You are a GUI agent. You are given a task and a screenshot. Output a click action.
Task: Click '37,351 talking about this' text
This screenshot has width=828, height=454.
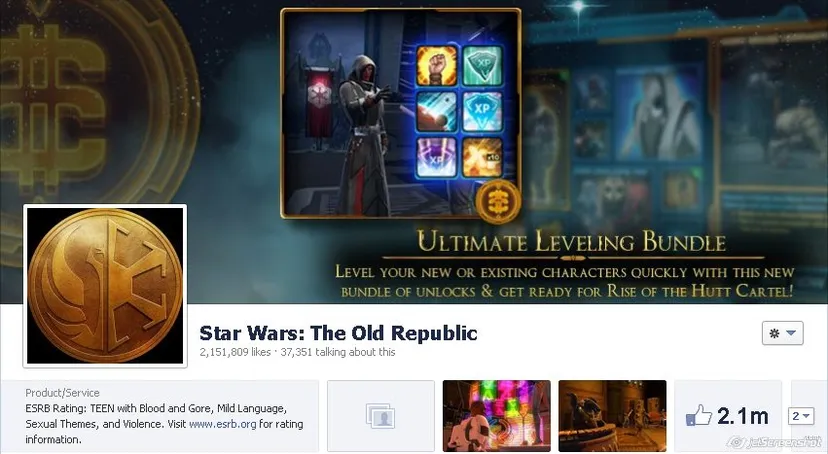tap(338, 352)
